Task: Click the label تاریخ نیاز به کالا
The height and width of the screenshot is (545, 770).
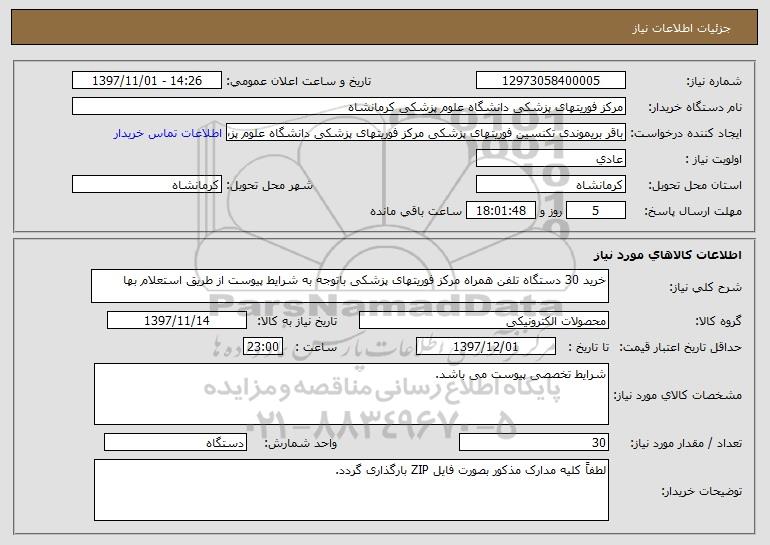Action: 298,321
